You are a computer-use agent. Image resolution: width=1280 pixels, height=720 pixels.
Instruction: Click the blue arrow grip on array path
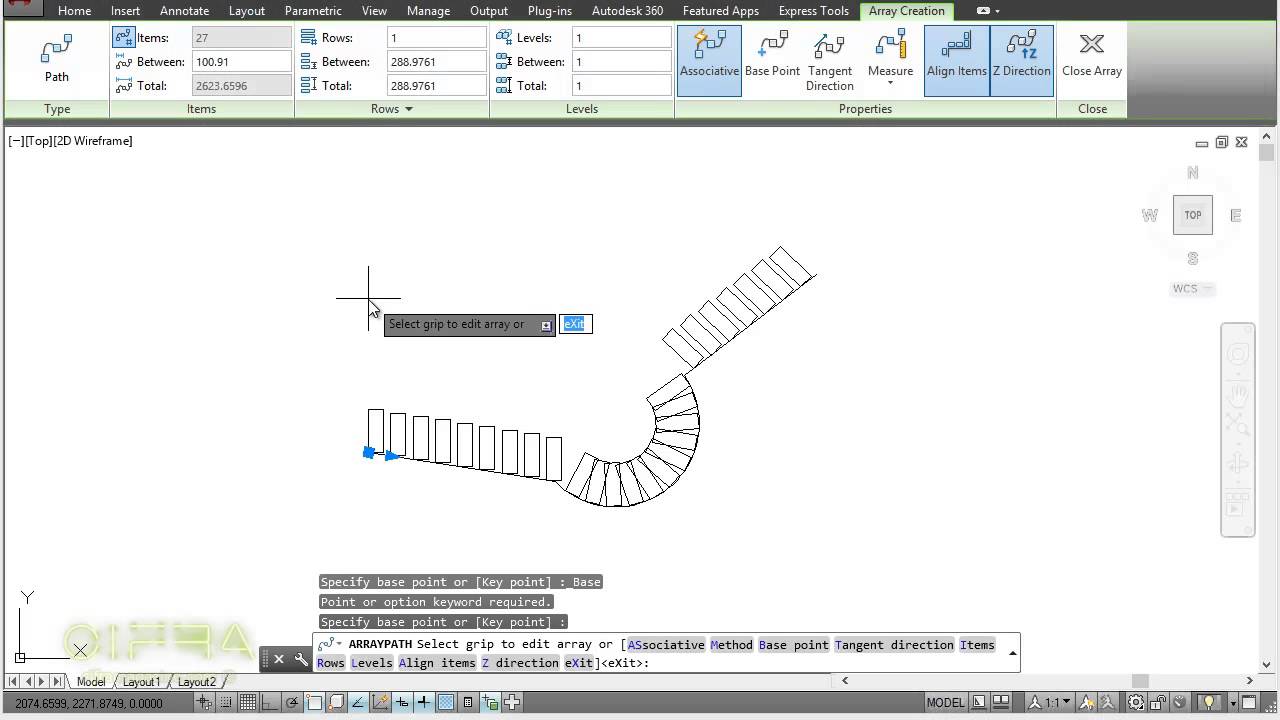[x=392, y=456]
